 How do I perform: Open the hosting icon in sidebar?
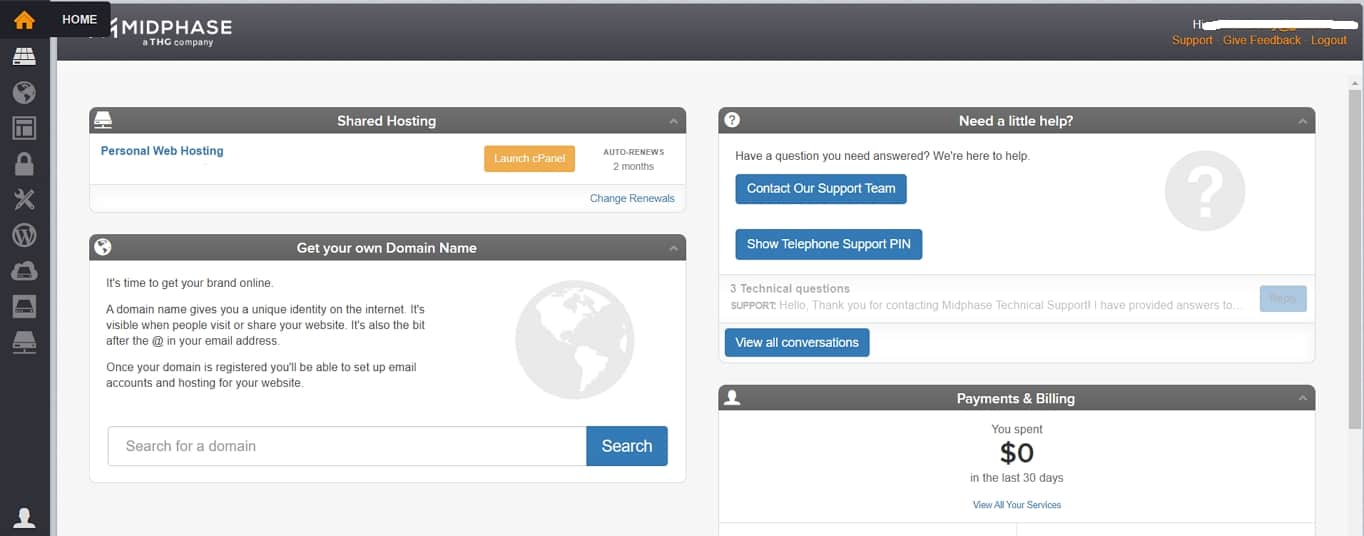pyautogui.click(x=24, y=57)
